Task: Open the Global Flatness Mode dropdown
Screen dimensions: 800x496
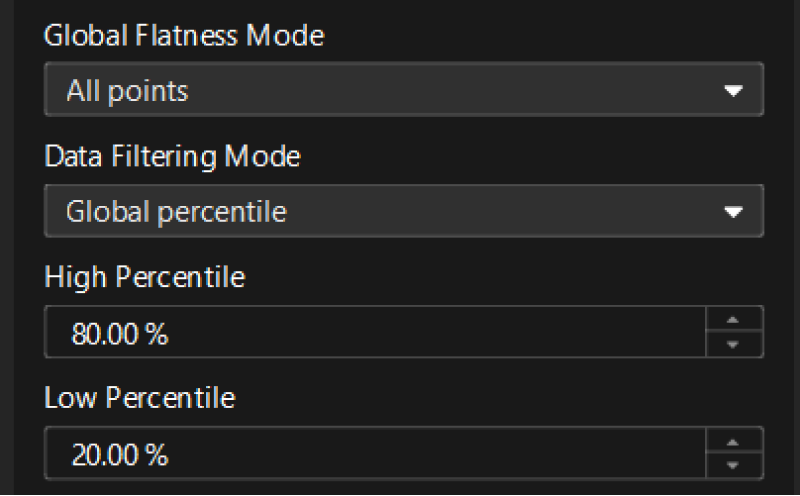Action: pyautogui.click(x=403, y=91)
